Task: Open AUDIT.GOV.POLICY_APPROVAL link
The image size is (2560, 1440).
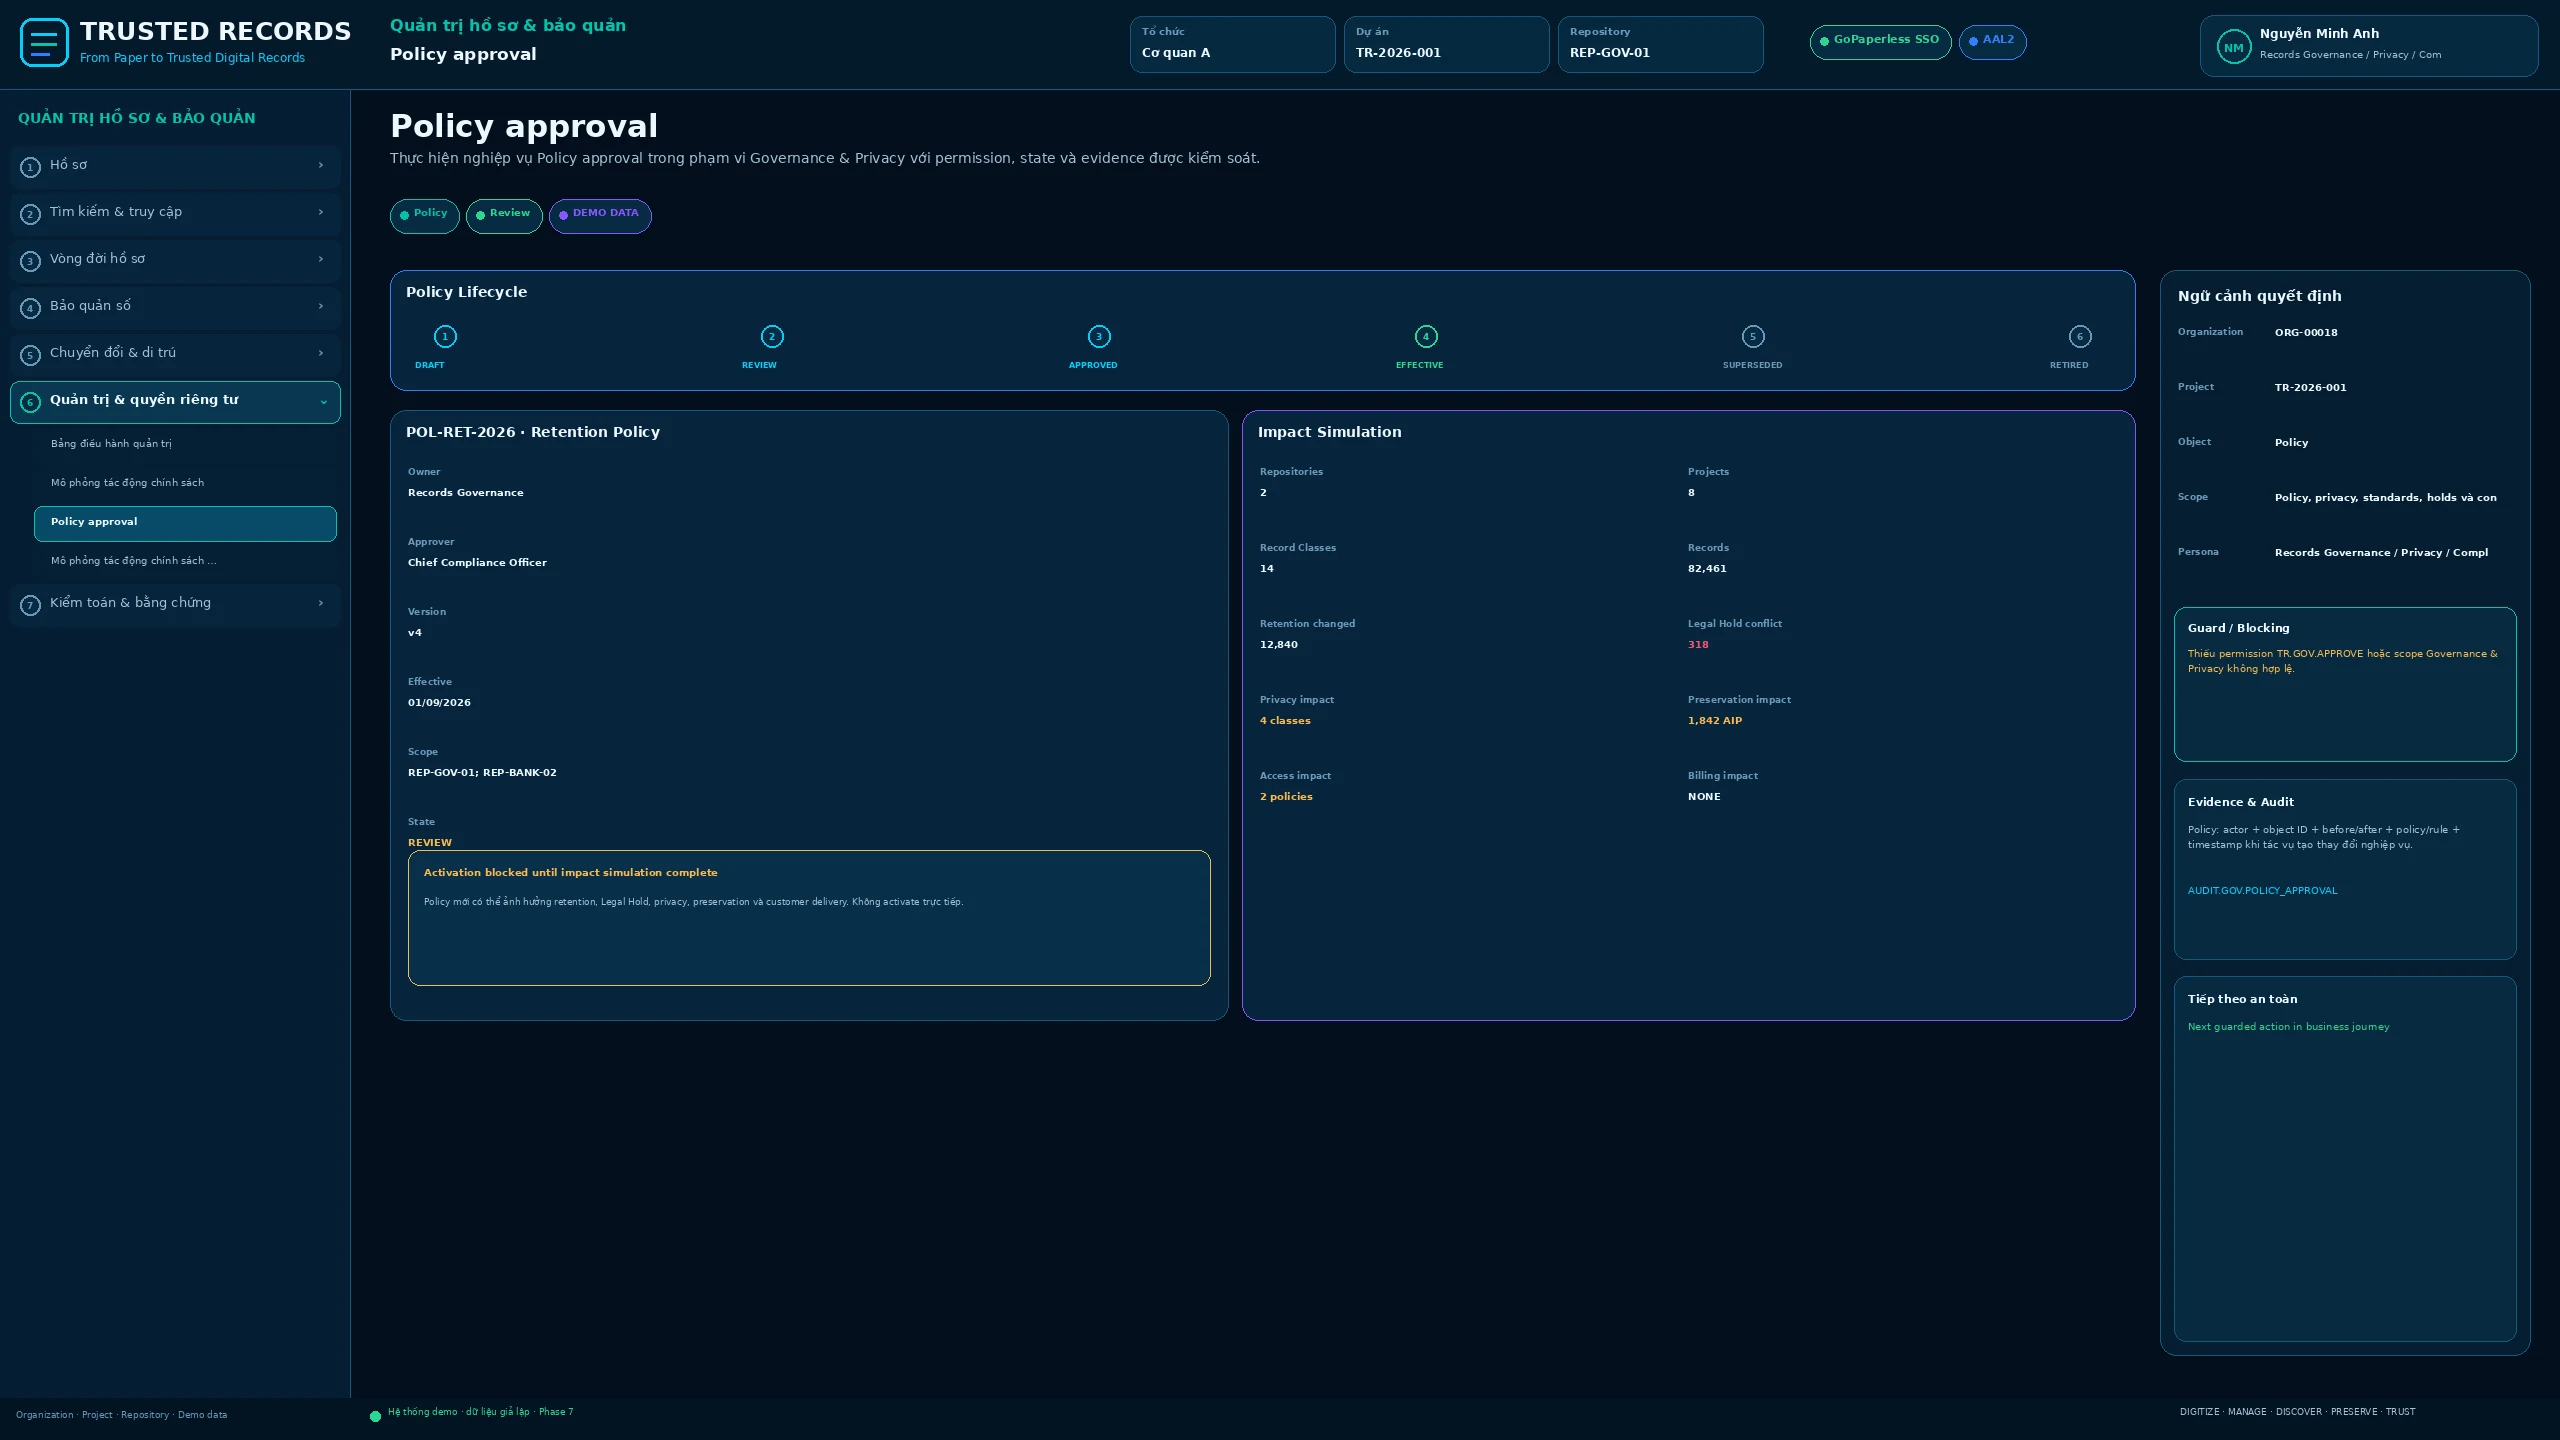Action: pos(2262,891)
